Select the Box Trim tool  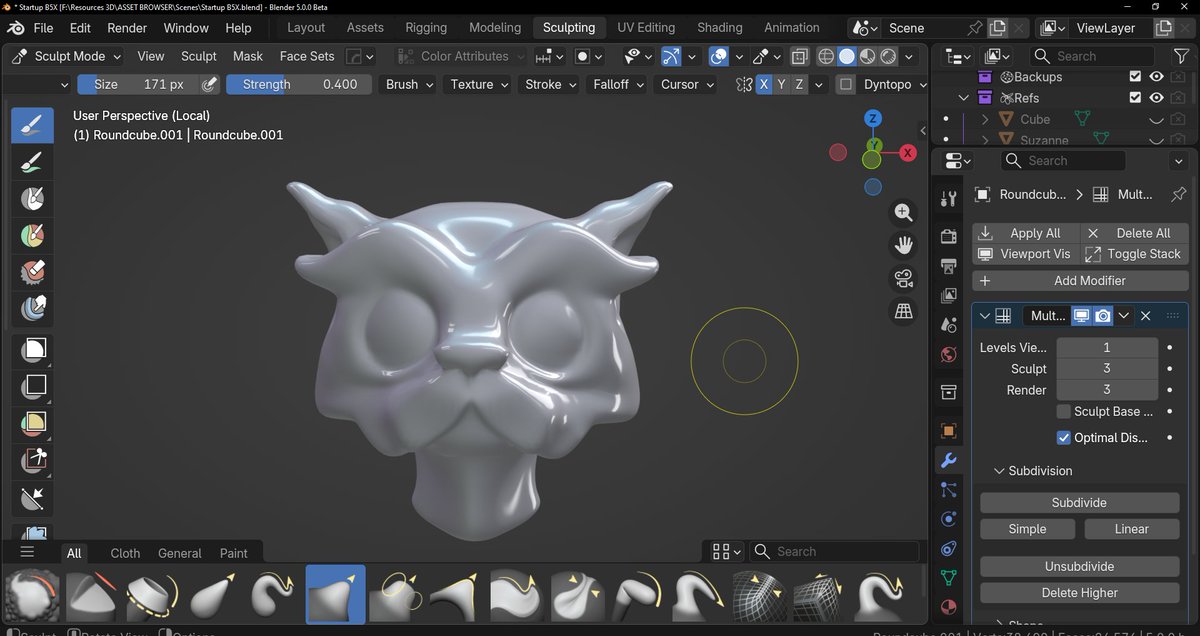tap(34, 460)
